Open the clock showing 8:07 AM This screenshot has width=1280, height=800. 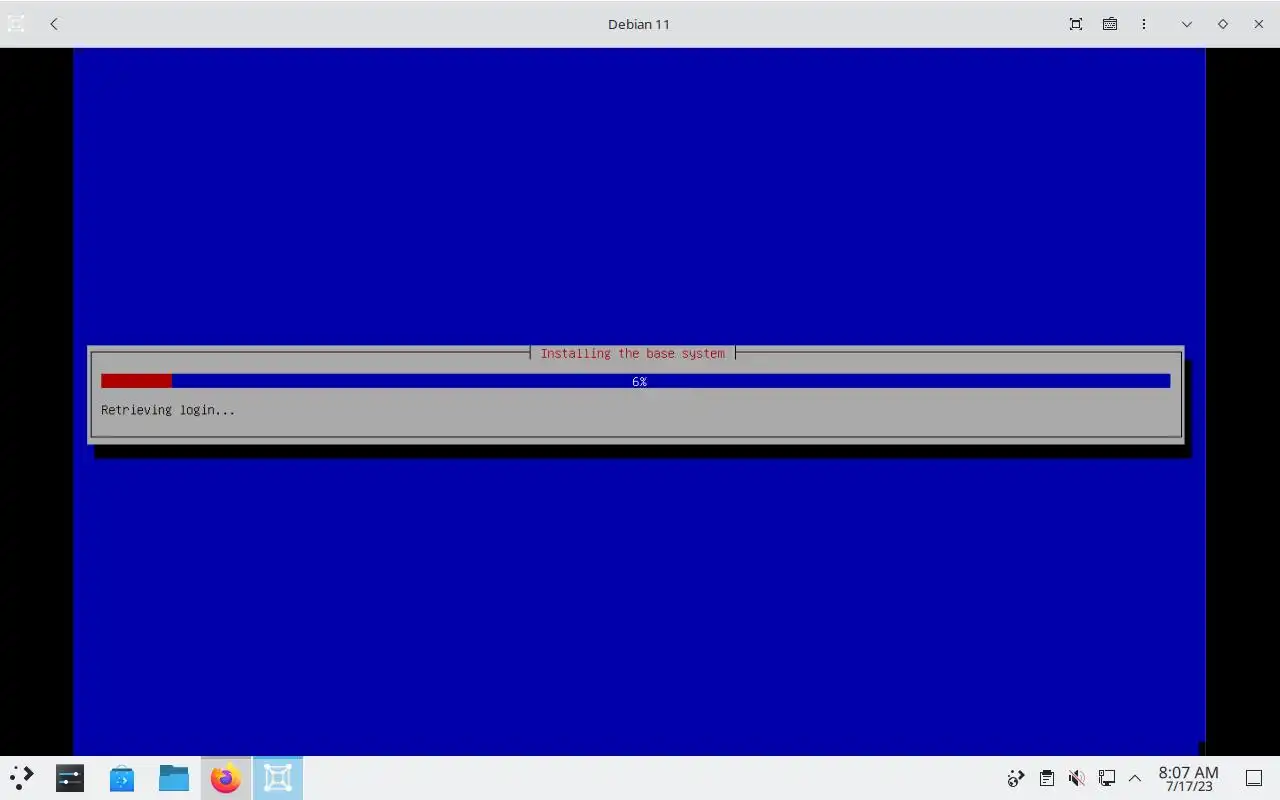[x=1188, y=779]
